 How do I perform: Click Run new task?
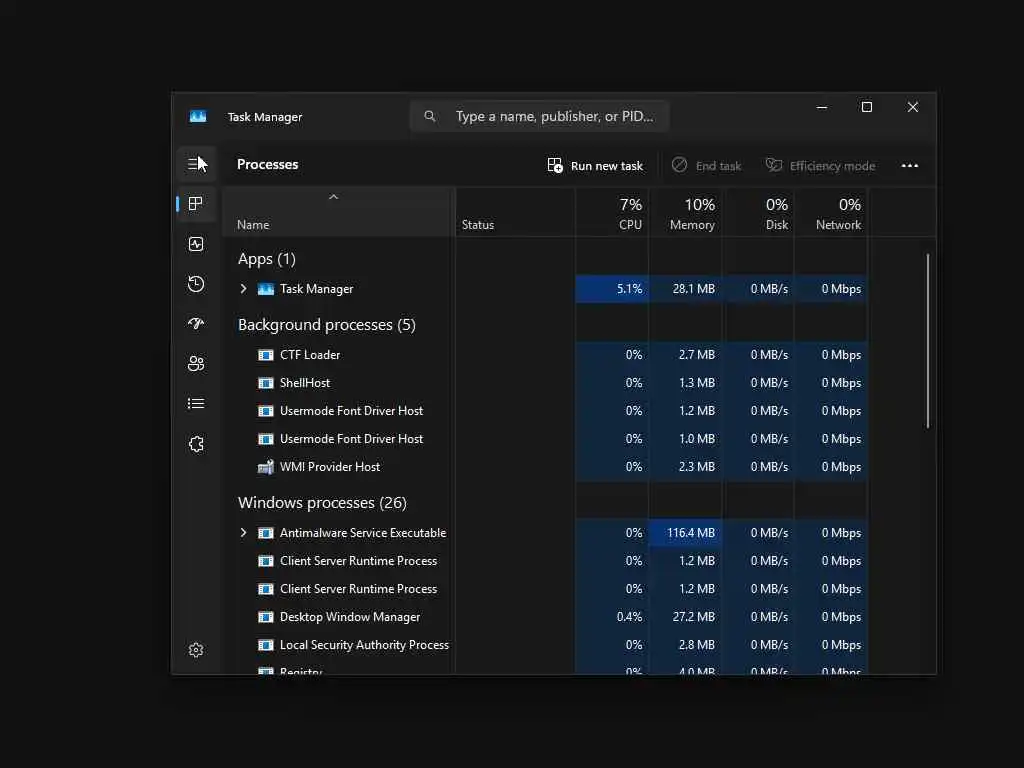click(x=595, y=166)
